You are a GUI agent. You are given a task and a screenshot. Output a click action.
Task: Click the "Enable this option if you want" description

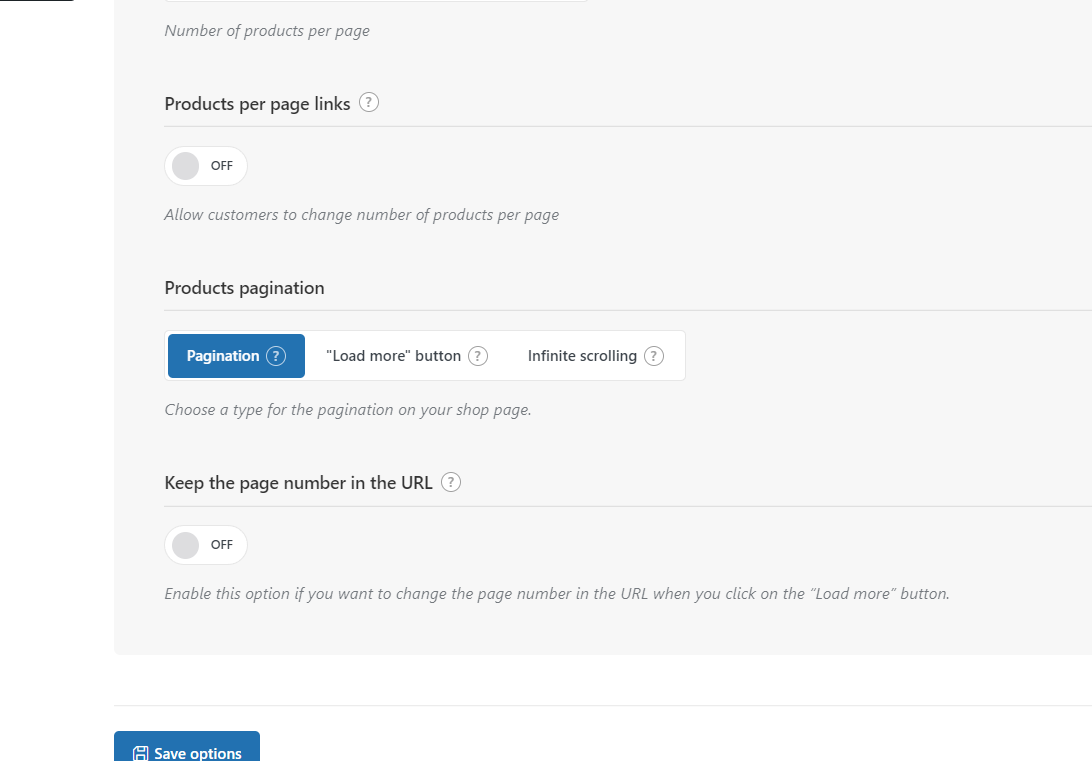click(556, 594)
